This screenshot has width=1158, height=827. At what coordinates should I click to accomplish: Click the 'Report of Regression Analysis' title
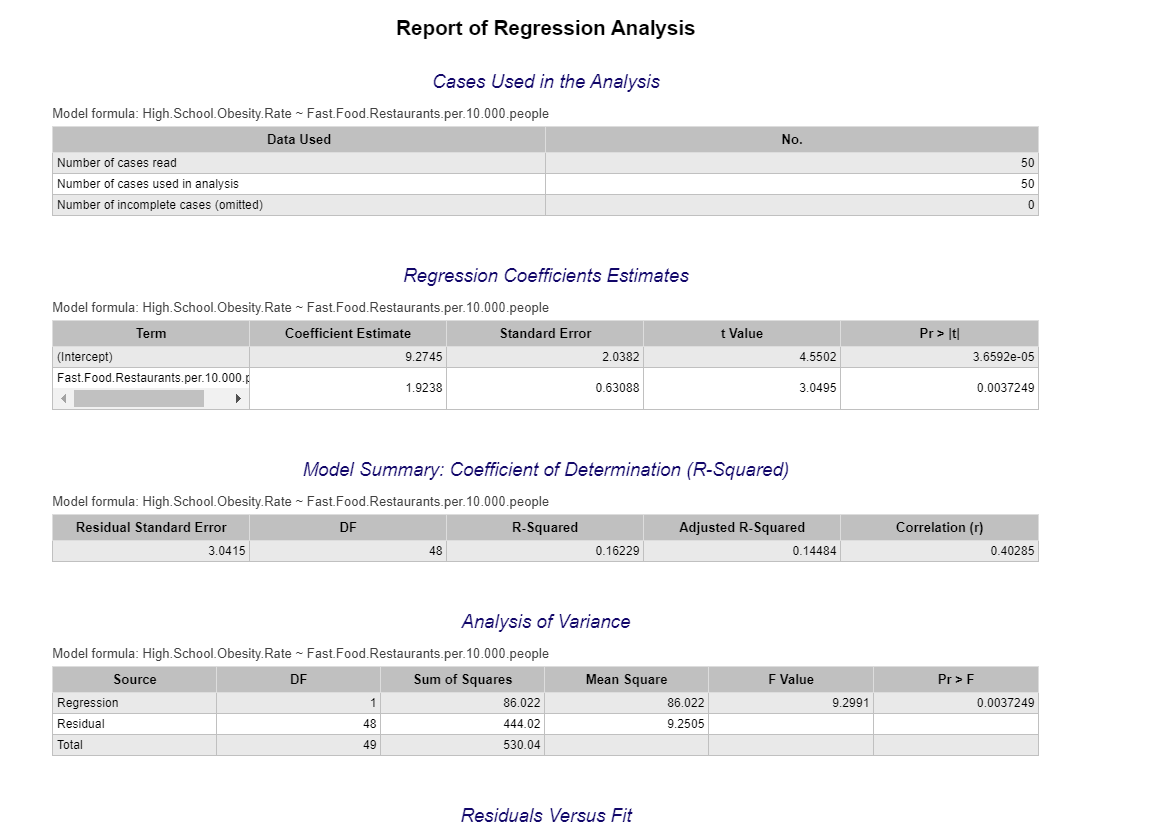(545, 28)
